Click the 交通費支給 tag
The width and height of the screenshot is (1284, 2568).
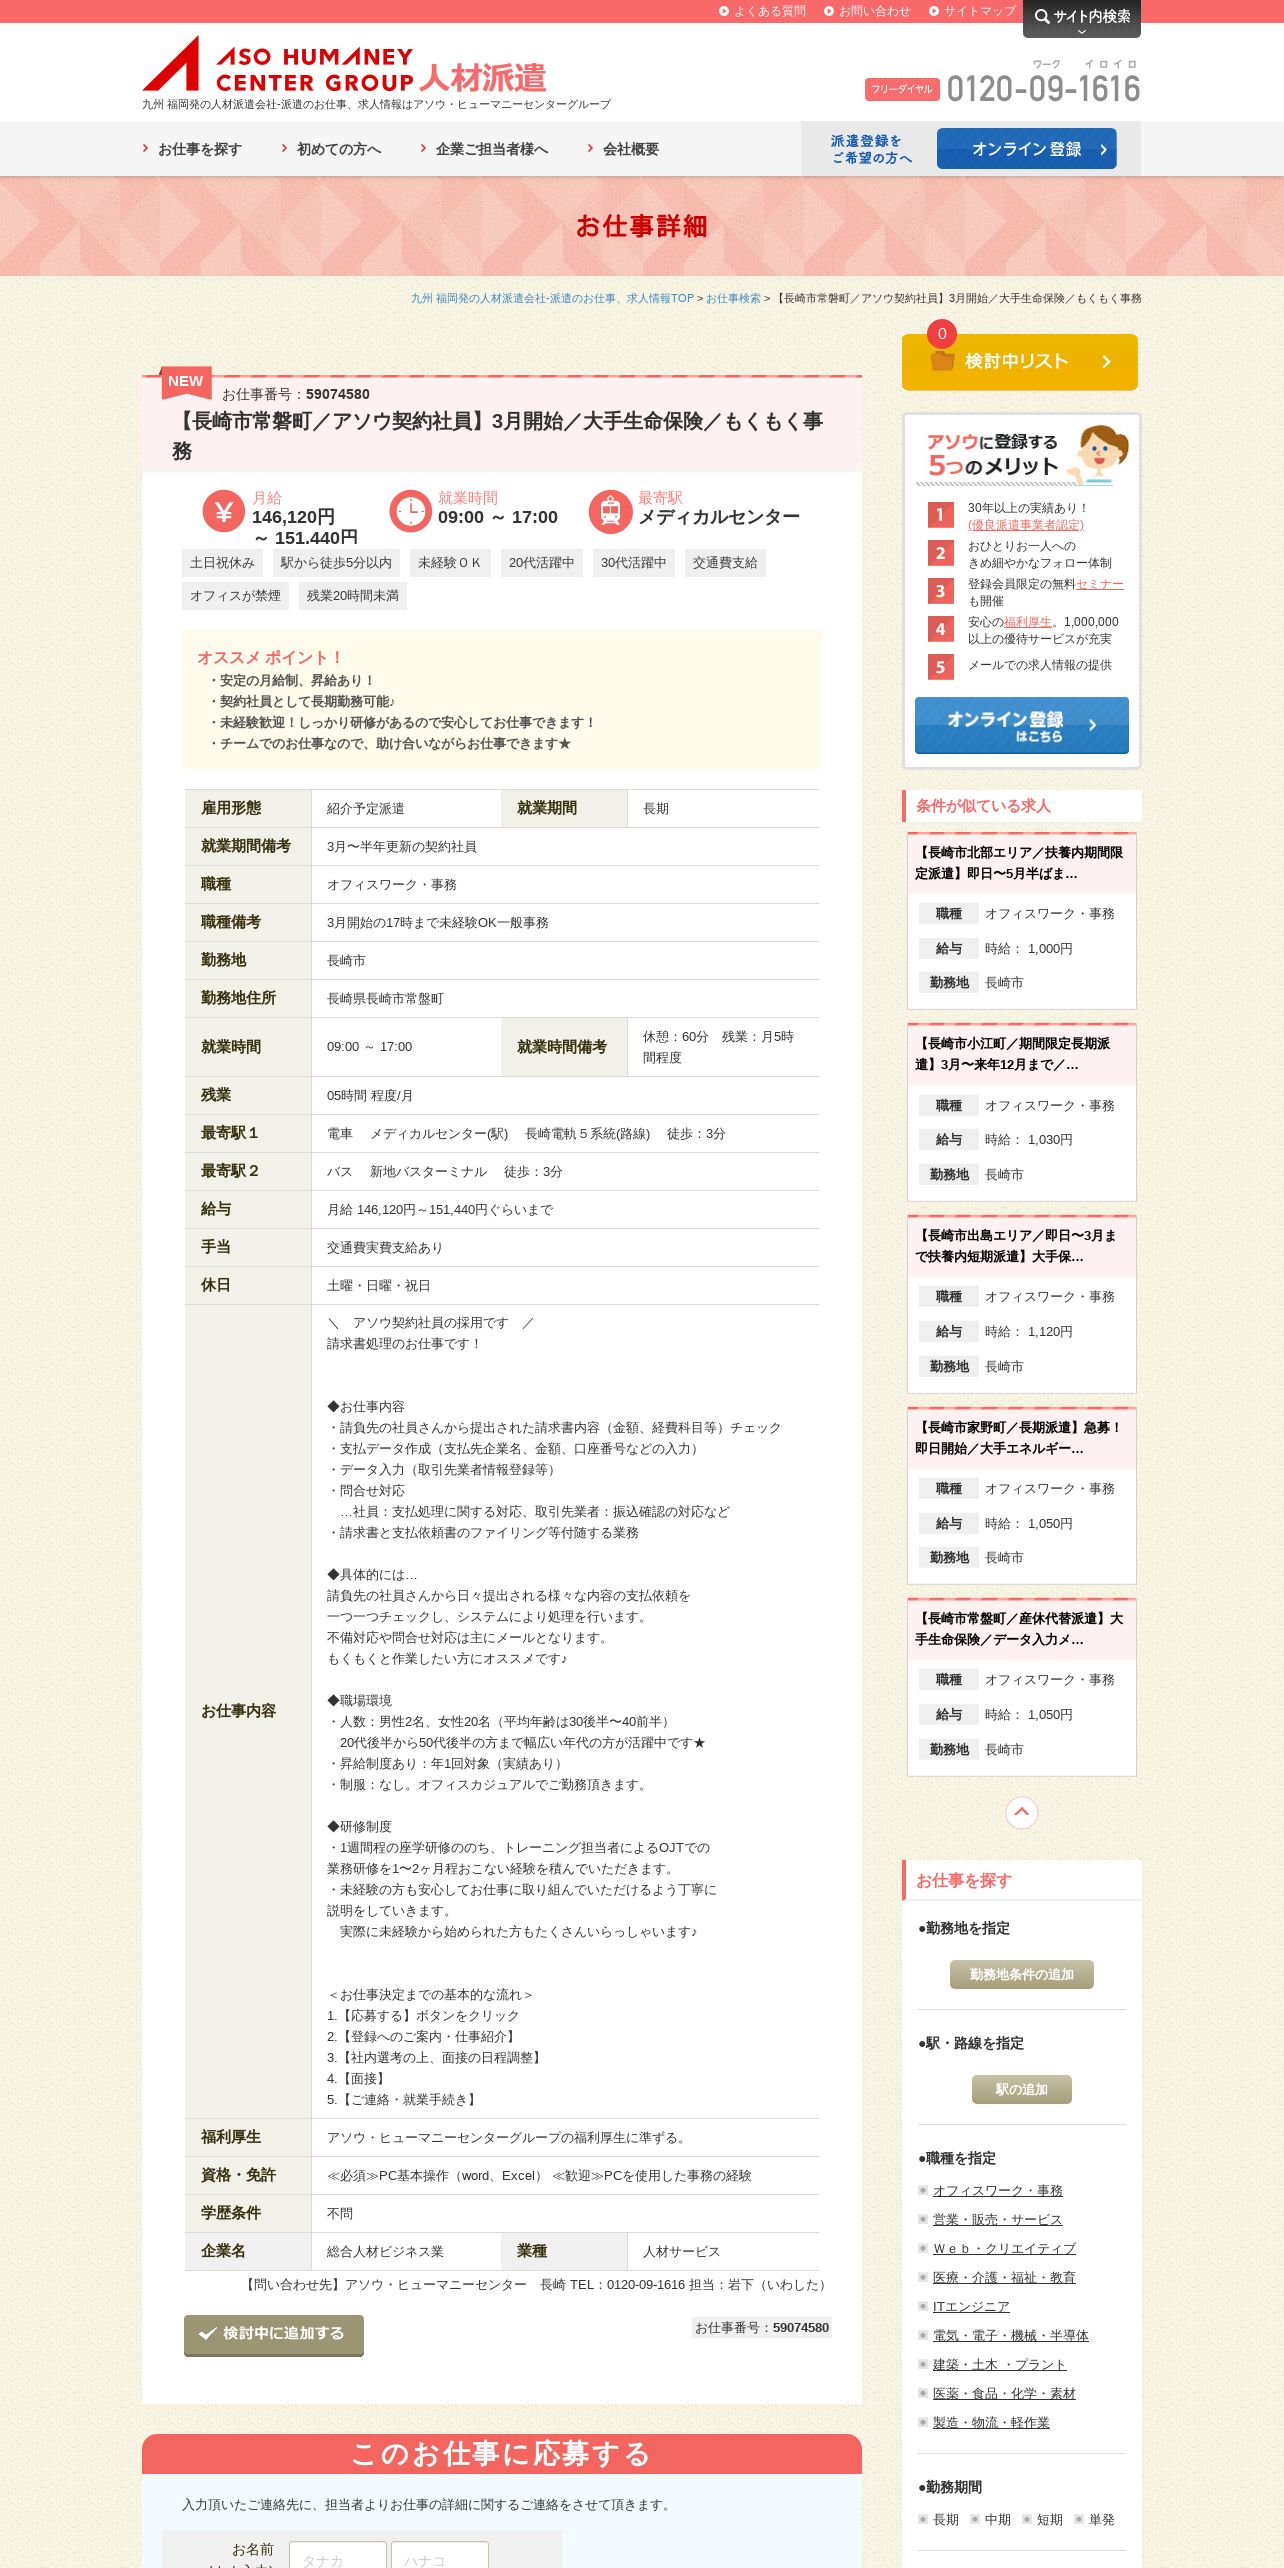(x=725, y=563)
